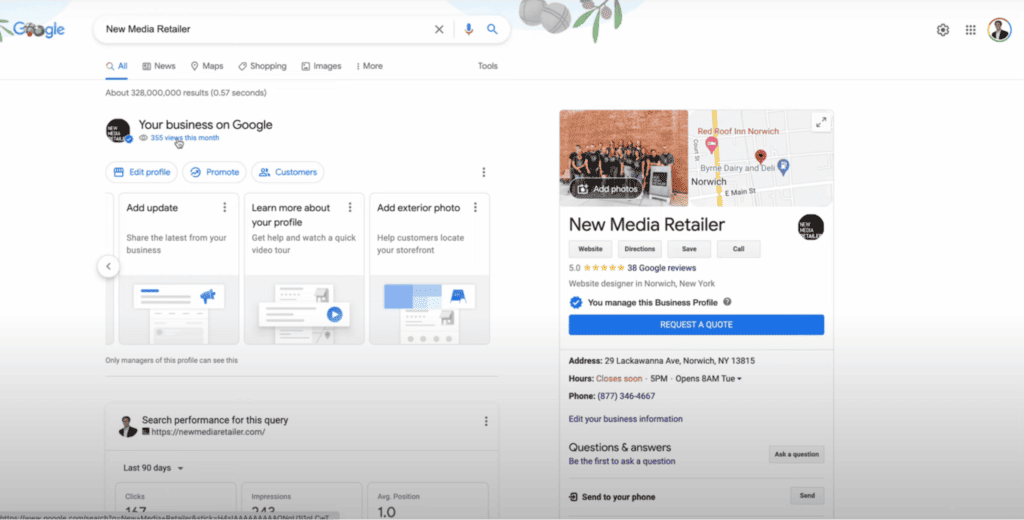Open three-dot menu beside Customers button
The height and width of the screenshot is (520, 1024).
[483, 172]
